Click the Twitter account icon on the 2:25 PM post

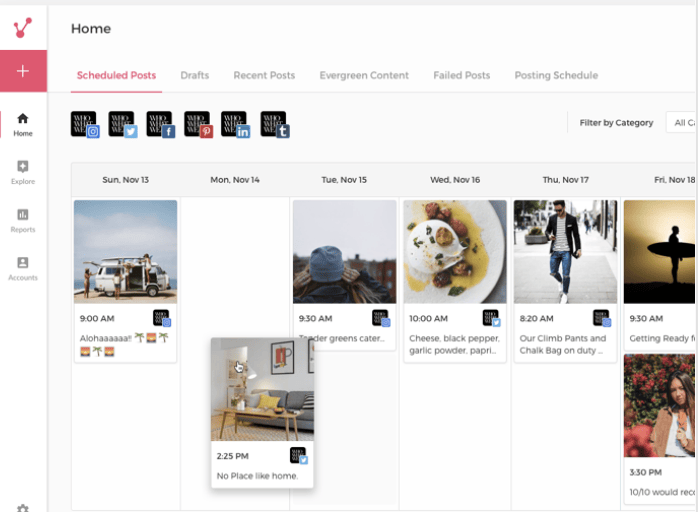click(x=299, y=456)
